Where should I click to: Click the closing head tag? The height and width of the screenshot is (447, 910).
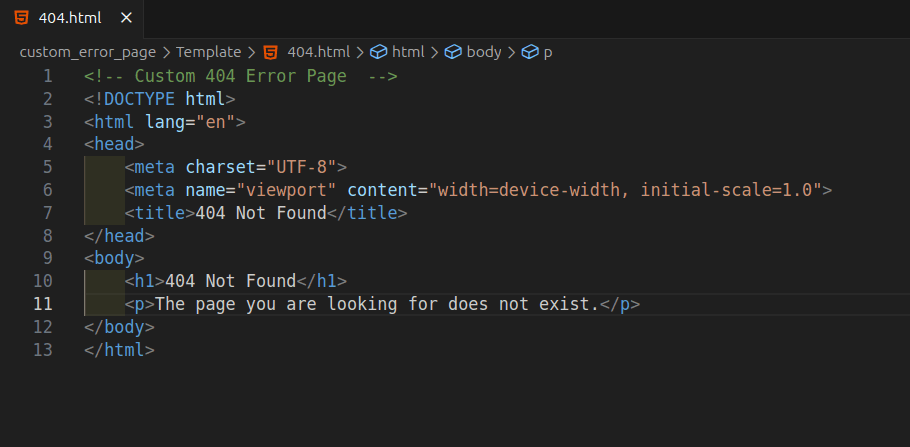(120, 236)
